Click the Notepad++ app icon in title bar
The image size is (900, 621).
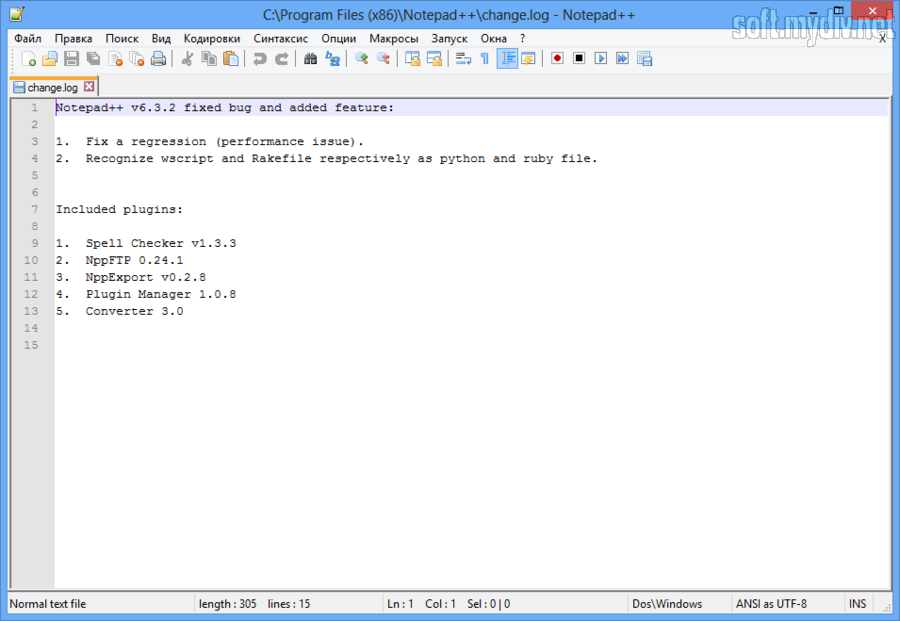point(17,14)
